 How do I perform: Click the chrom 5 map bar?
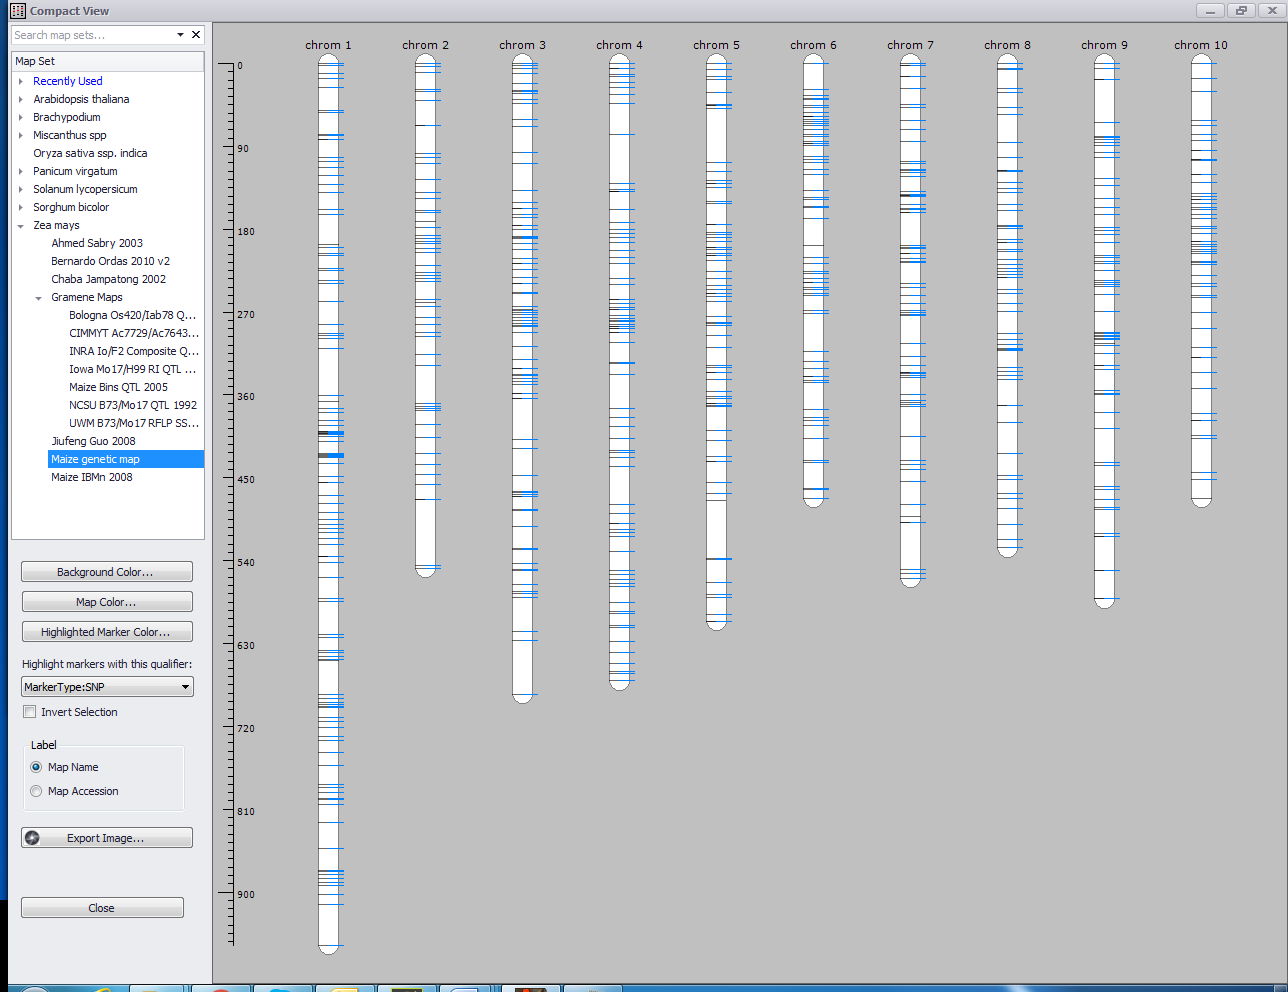tap(716, 342)
